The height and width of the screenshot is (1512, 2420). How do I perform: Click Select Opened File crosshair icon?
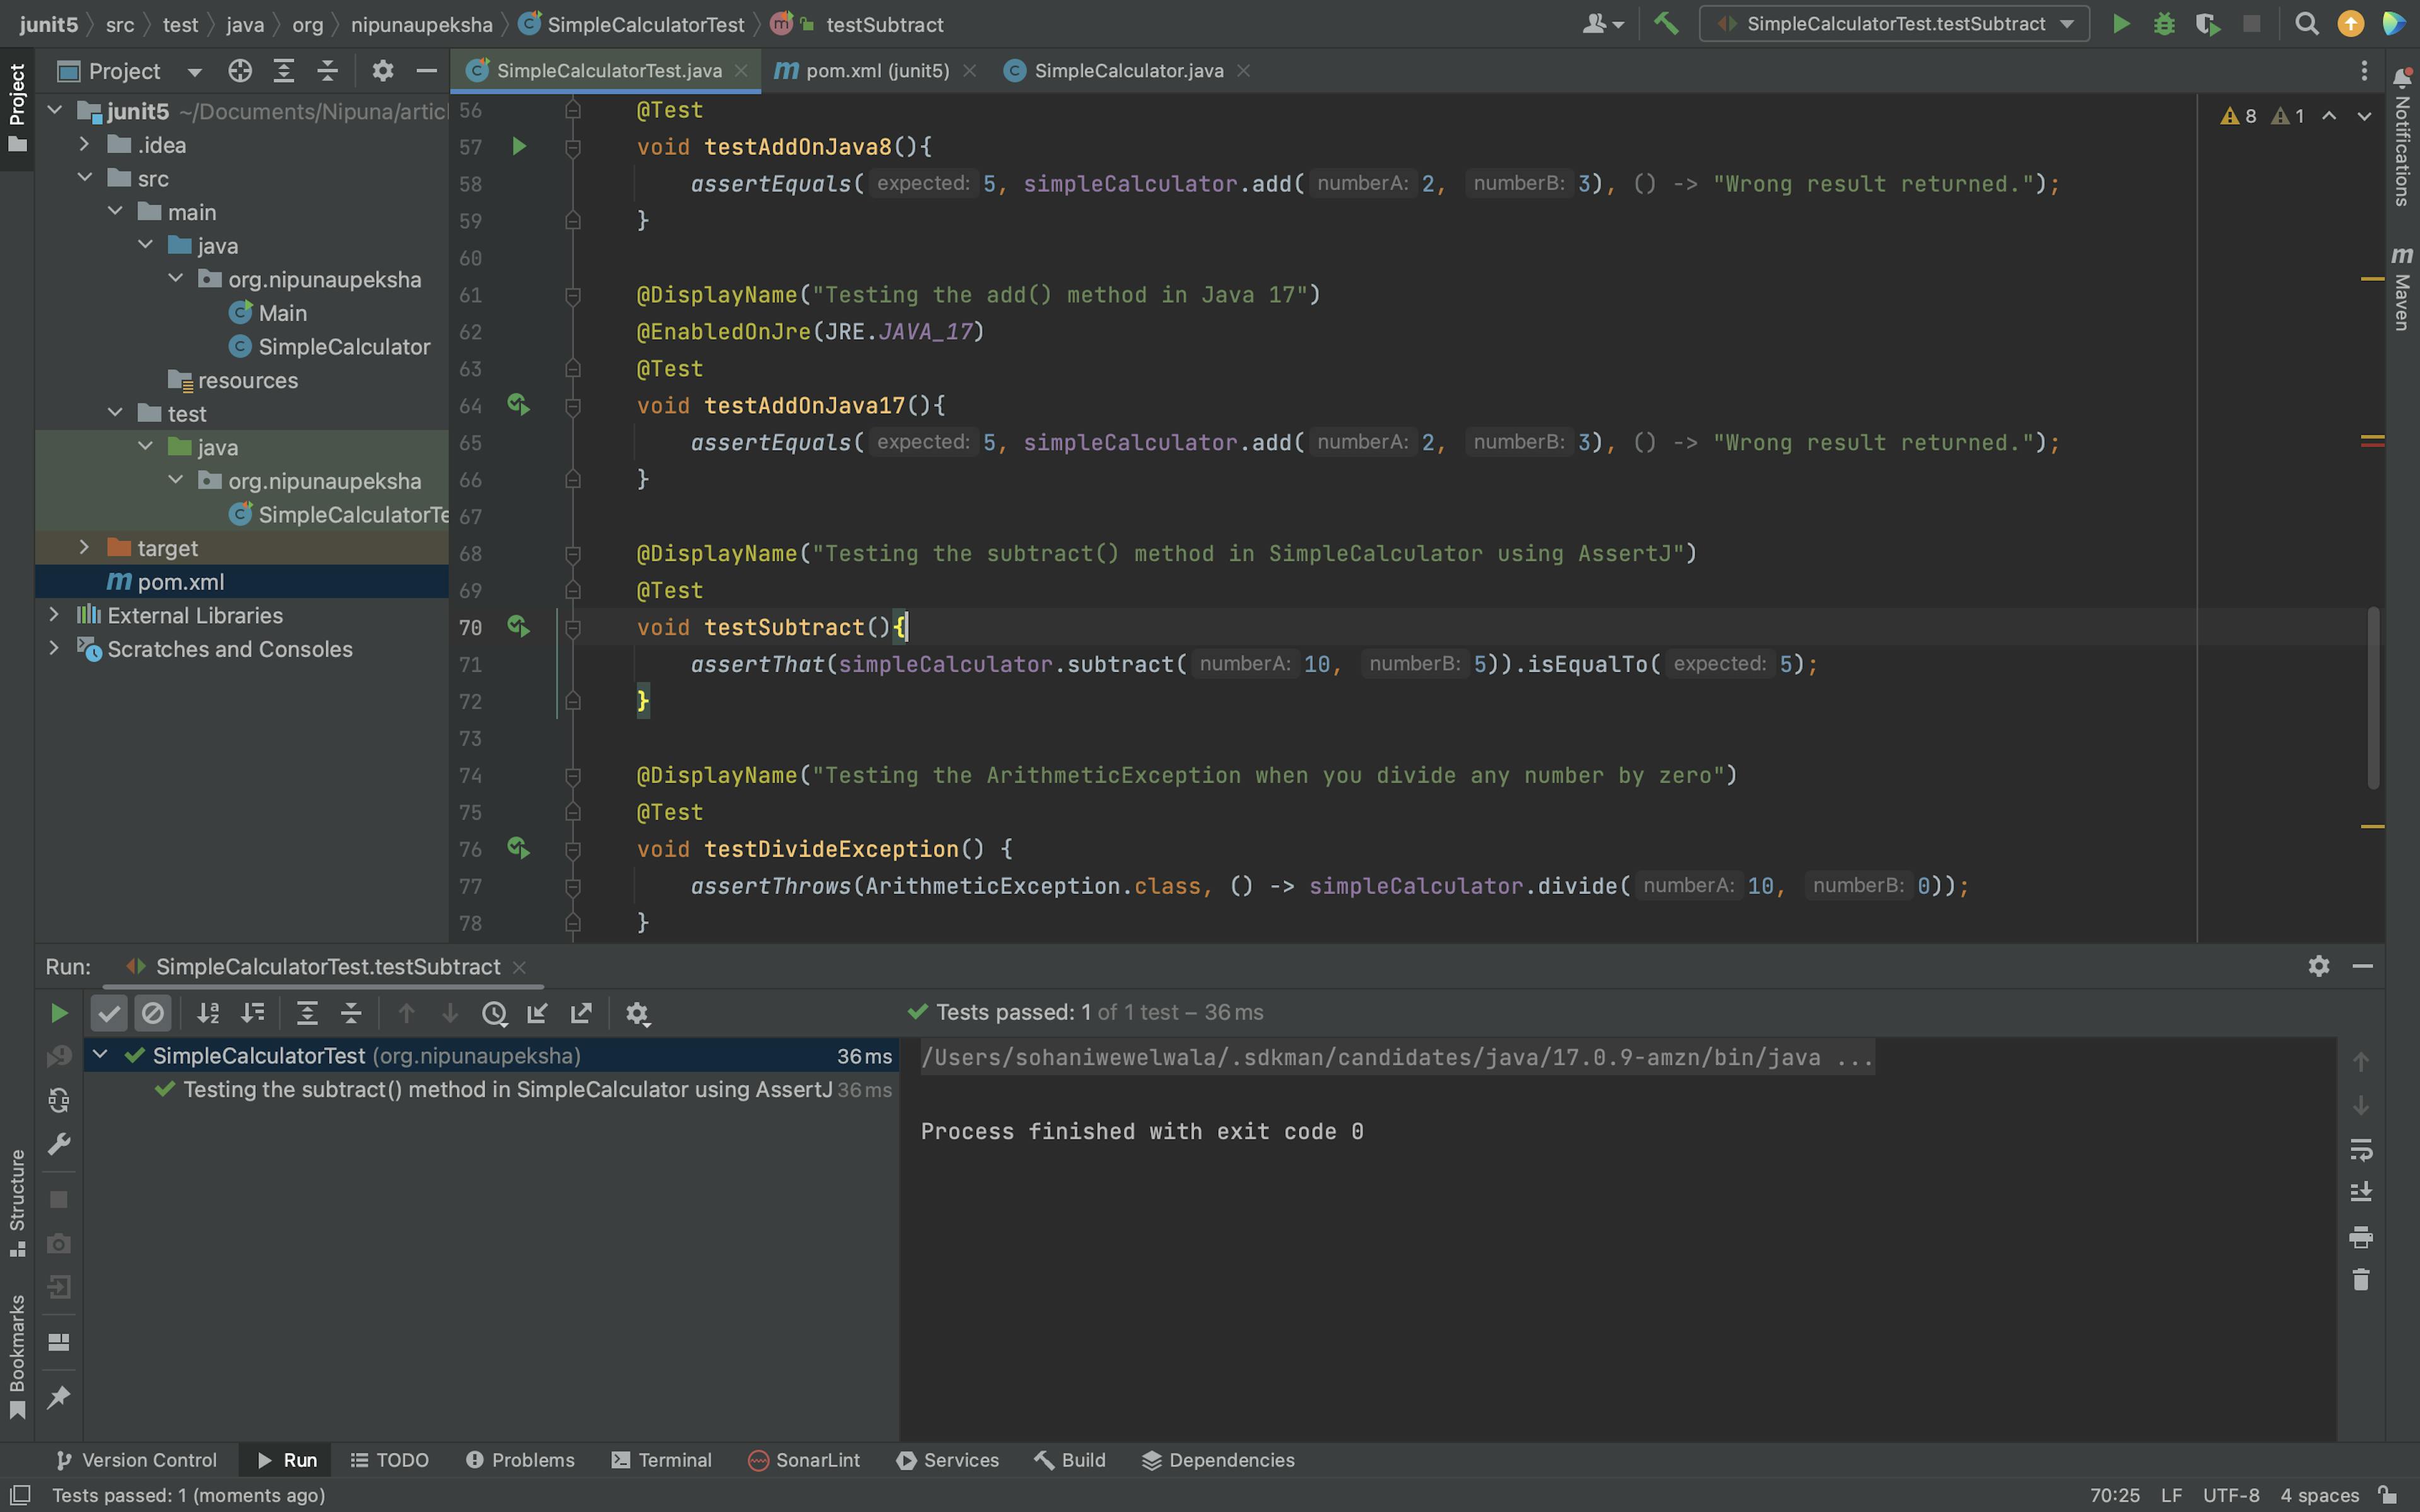point(240,71)
